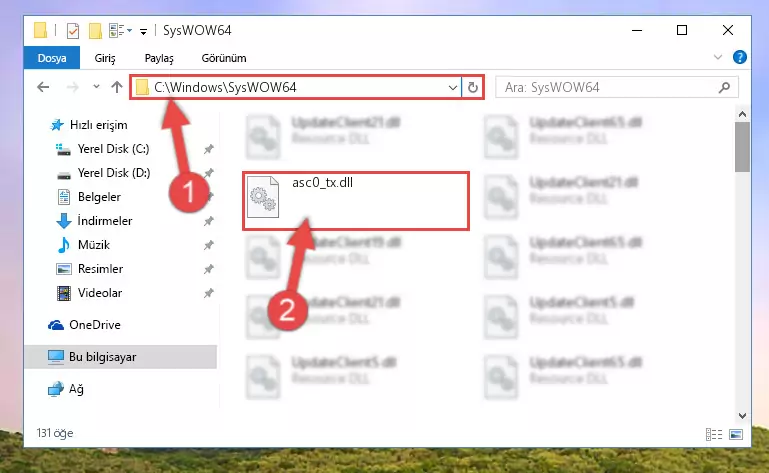The height and width of the screenshot is (473, 769).
Task: Select the asc0_tx.dll file
Action: pos(356,201)
